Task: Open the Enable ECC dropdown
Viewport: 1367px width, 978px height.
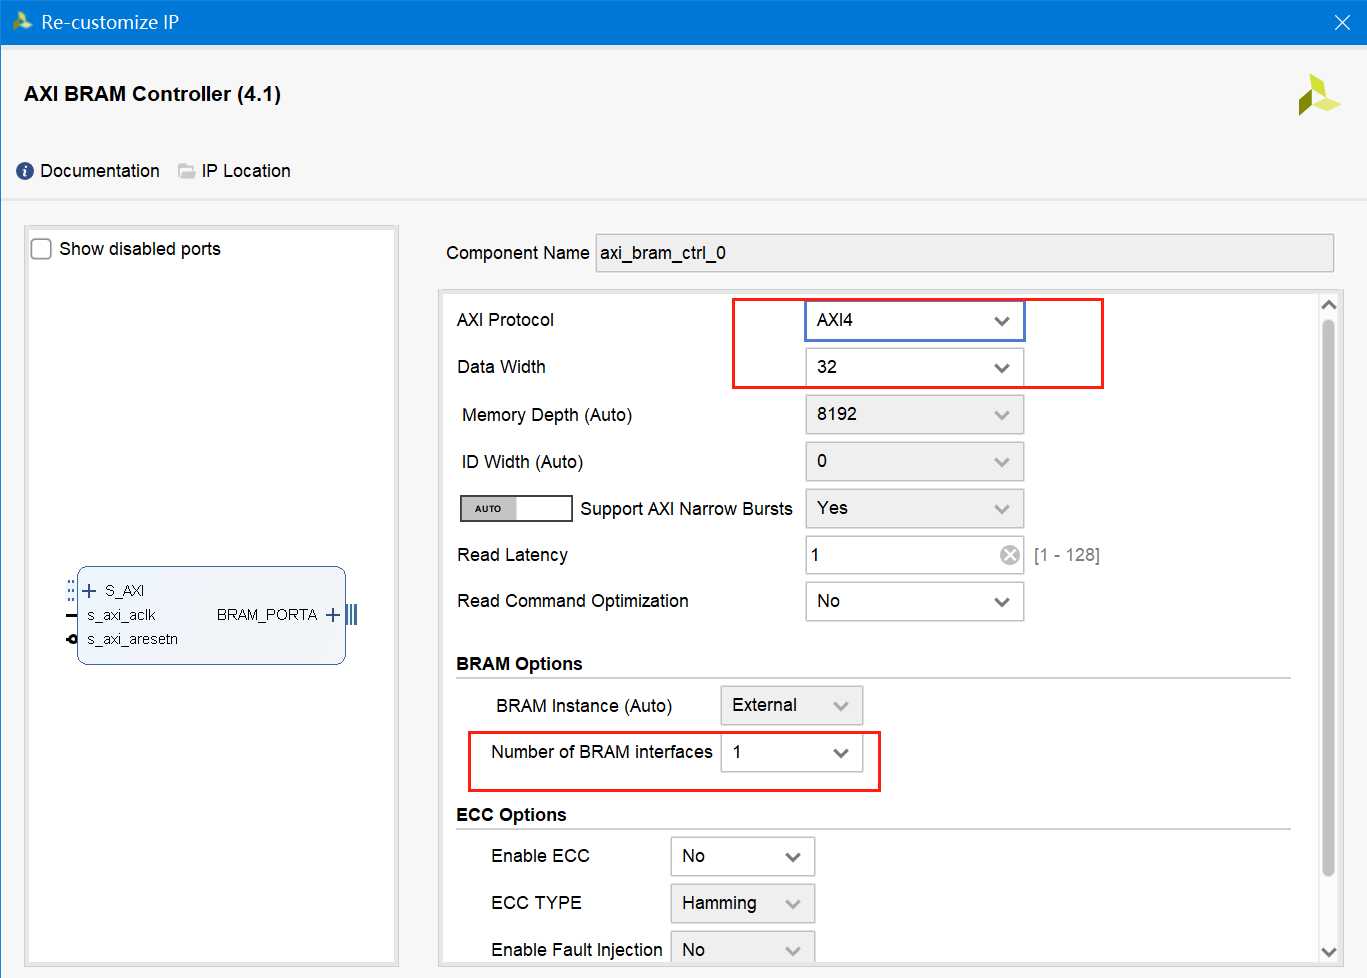Action: coord(743,856)
